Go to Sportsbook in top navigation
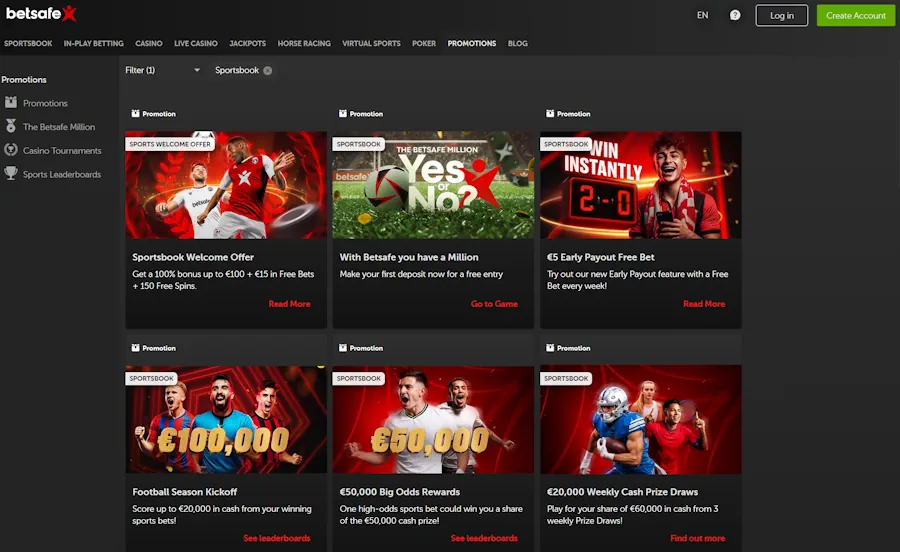 (x=28, y=44)
